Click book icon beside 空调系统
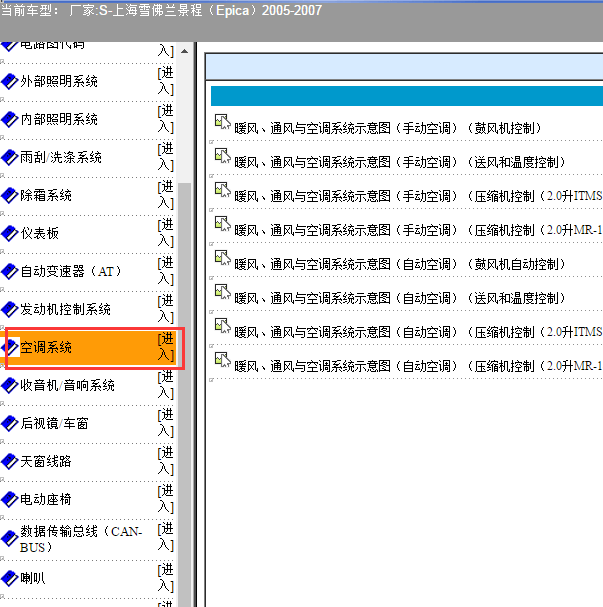603x607 pixels. tap(11, 347)
